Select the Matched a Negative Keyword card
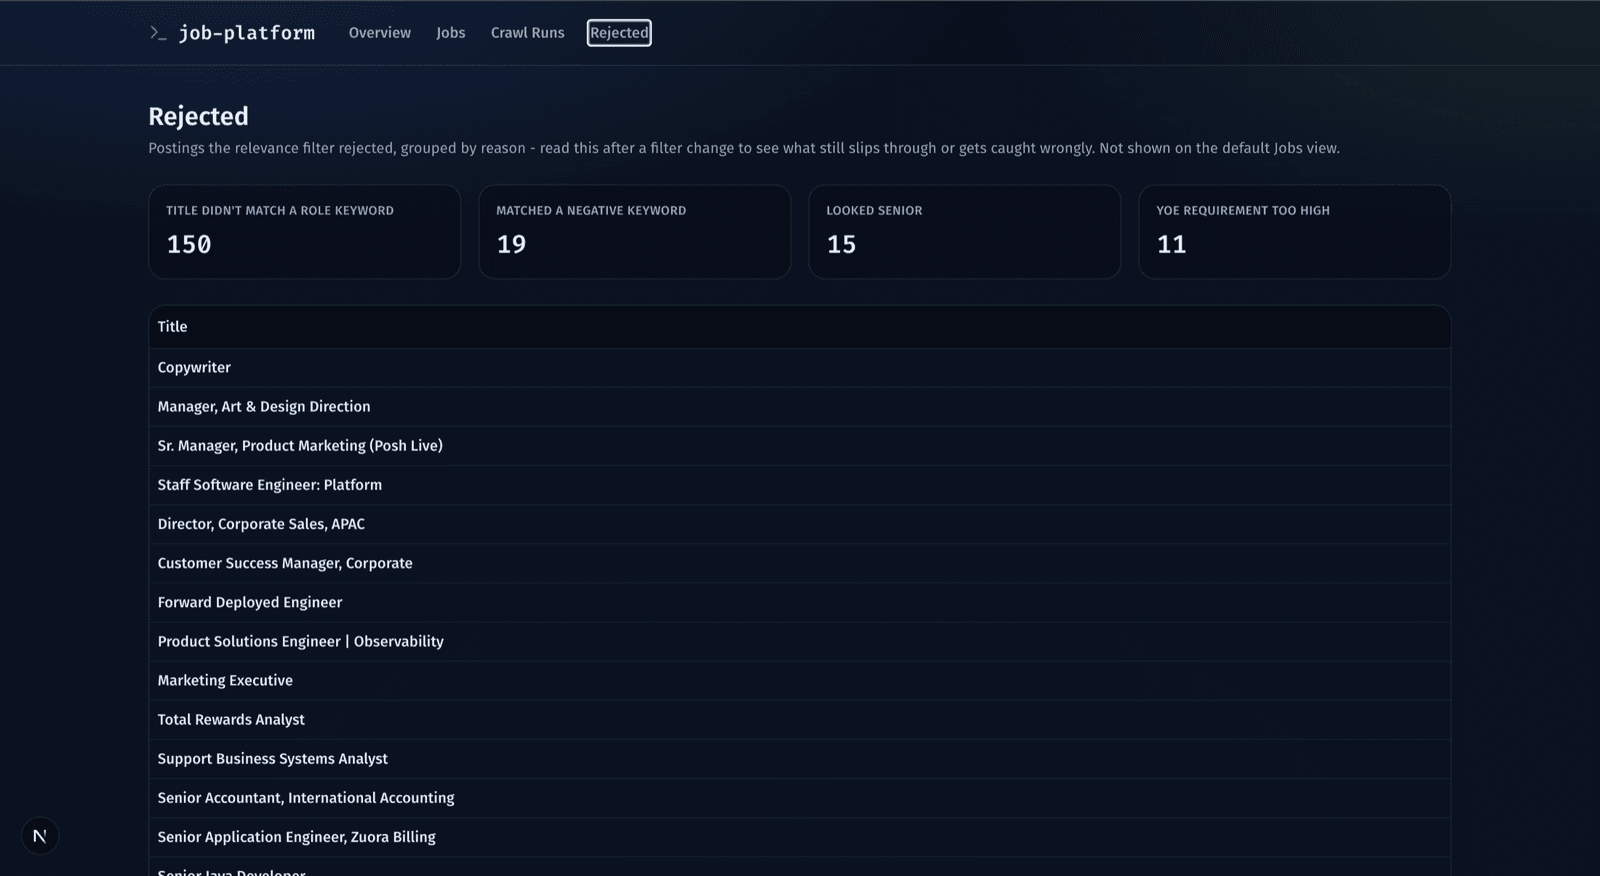 tap(635, 232)
